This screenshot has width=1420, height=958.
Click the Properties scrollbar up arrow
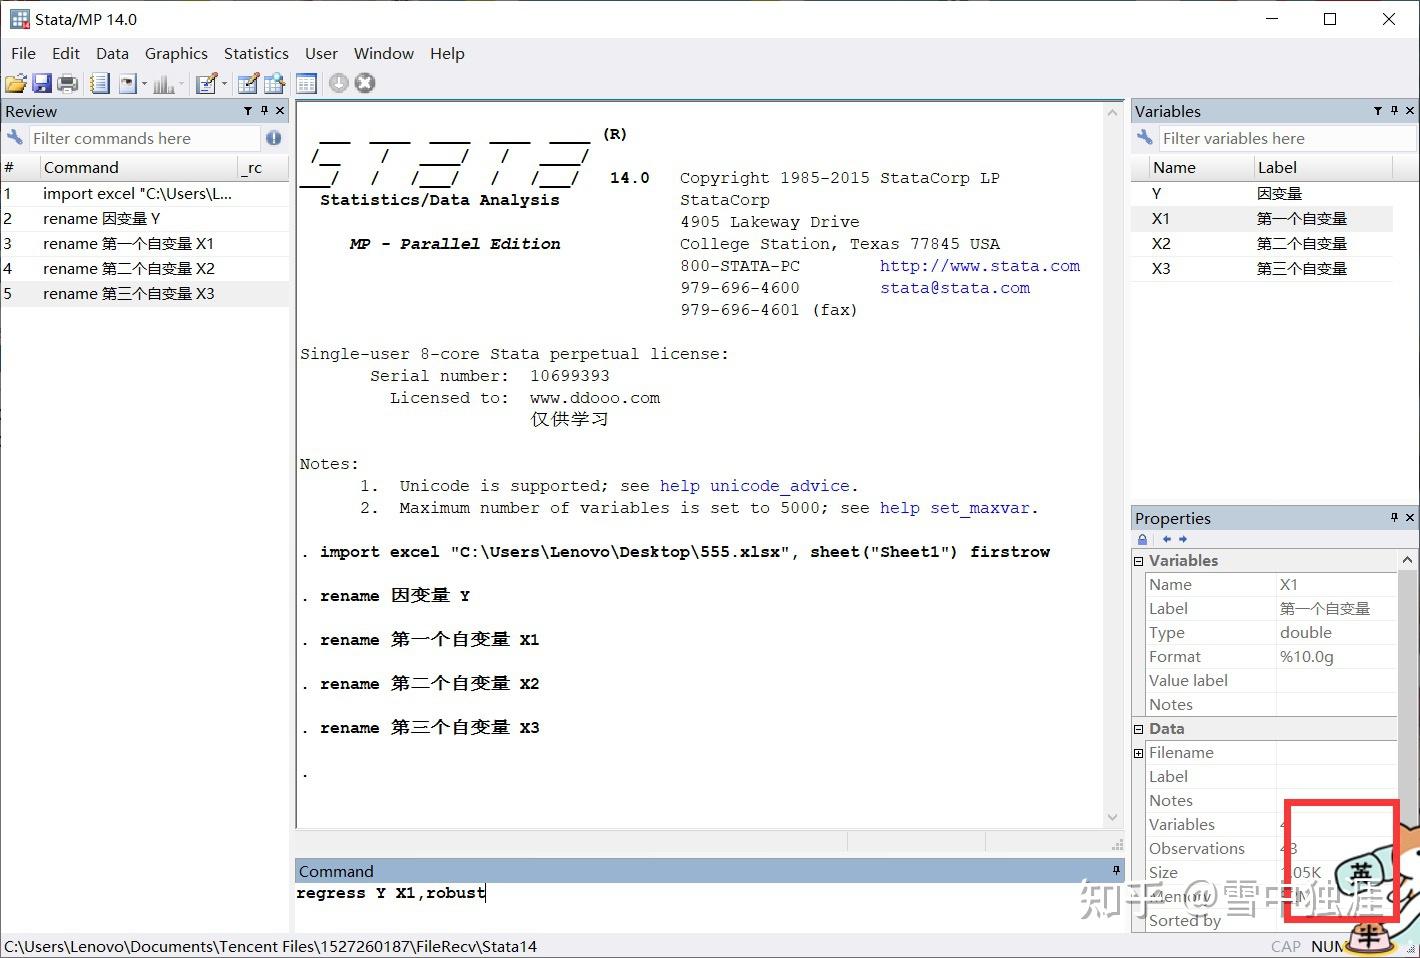pyautogui.click(x=1407, y=560)
